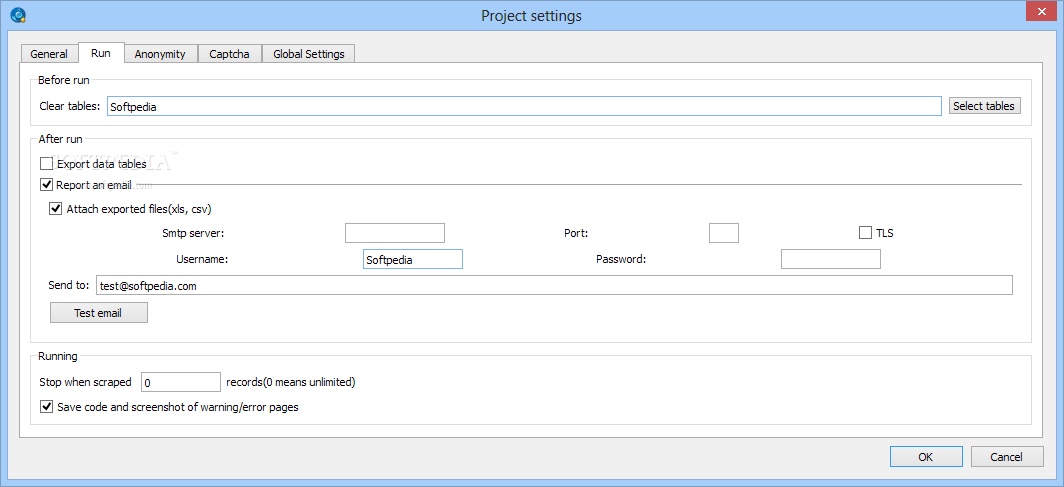Select the Run tab

point(101,53)
